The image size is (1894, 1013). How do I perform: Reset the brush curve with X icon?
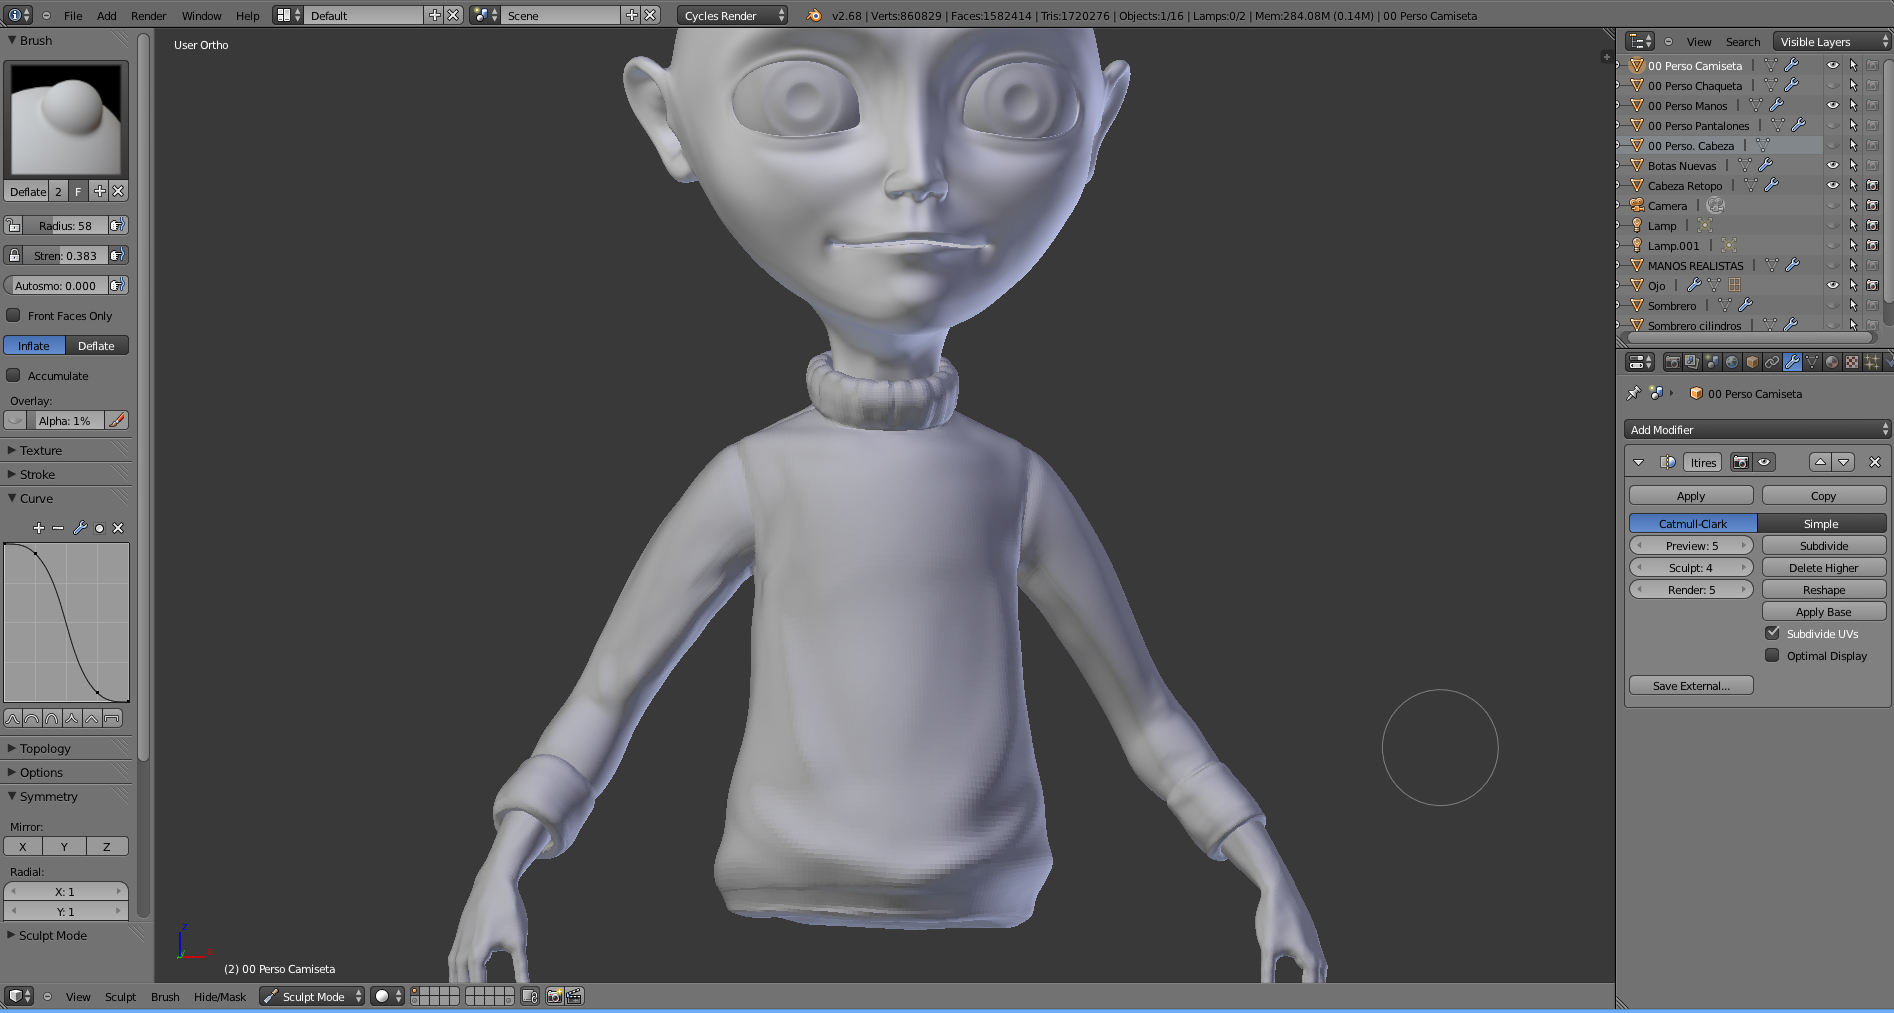click(118, 528)
